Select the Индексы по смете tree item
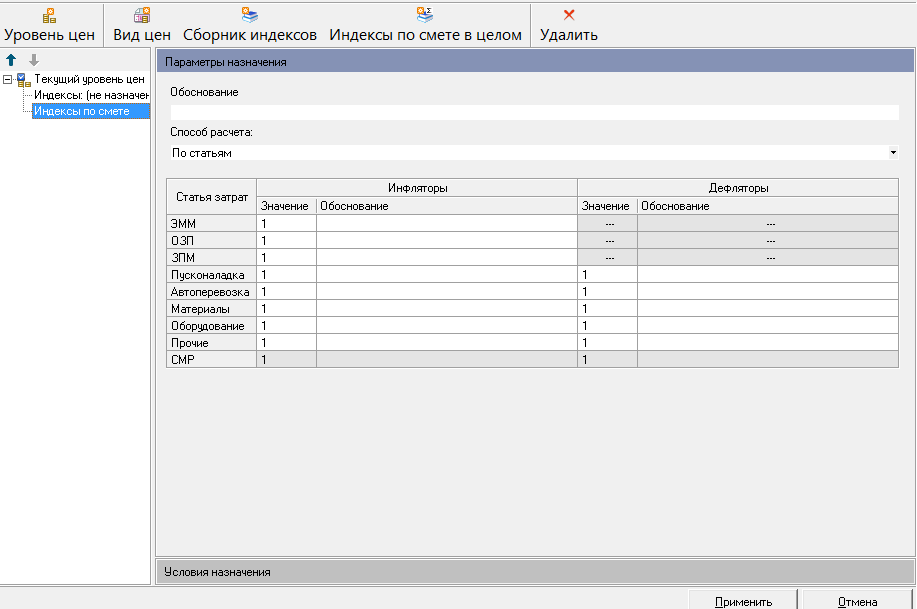 91,111
